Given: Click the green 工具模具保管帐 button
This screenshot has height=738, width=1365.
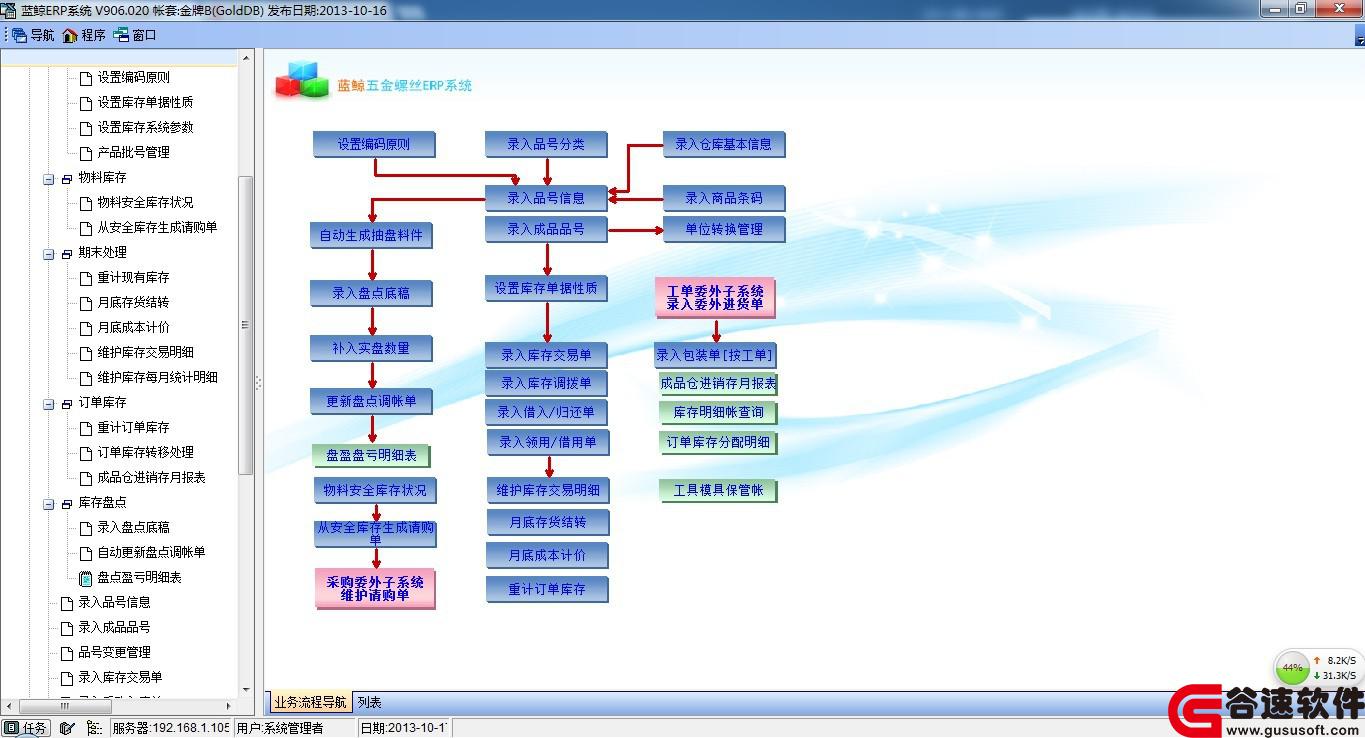Looking at the screenshot, I should coord(718,490).
